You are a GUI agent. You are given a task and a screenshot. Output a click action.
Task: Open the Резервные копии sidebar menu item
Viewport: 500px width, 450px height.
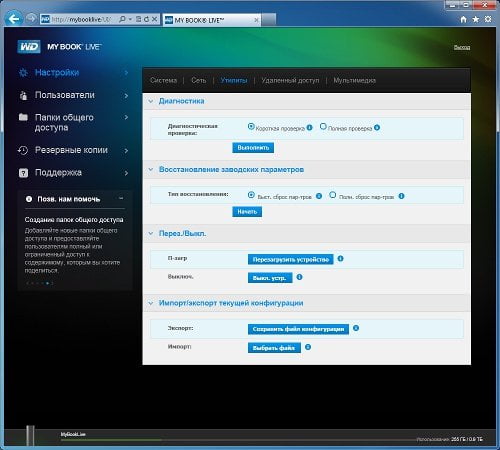(73, 150)
